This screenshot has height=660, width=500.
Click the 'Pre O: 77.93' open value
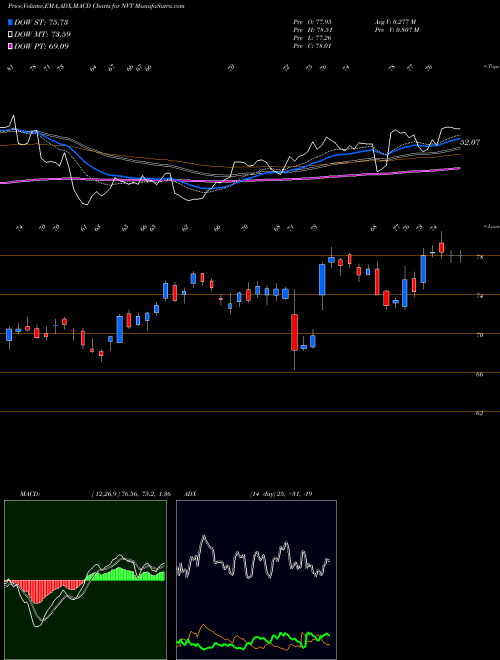(x=313, y=21)
